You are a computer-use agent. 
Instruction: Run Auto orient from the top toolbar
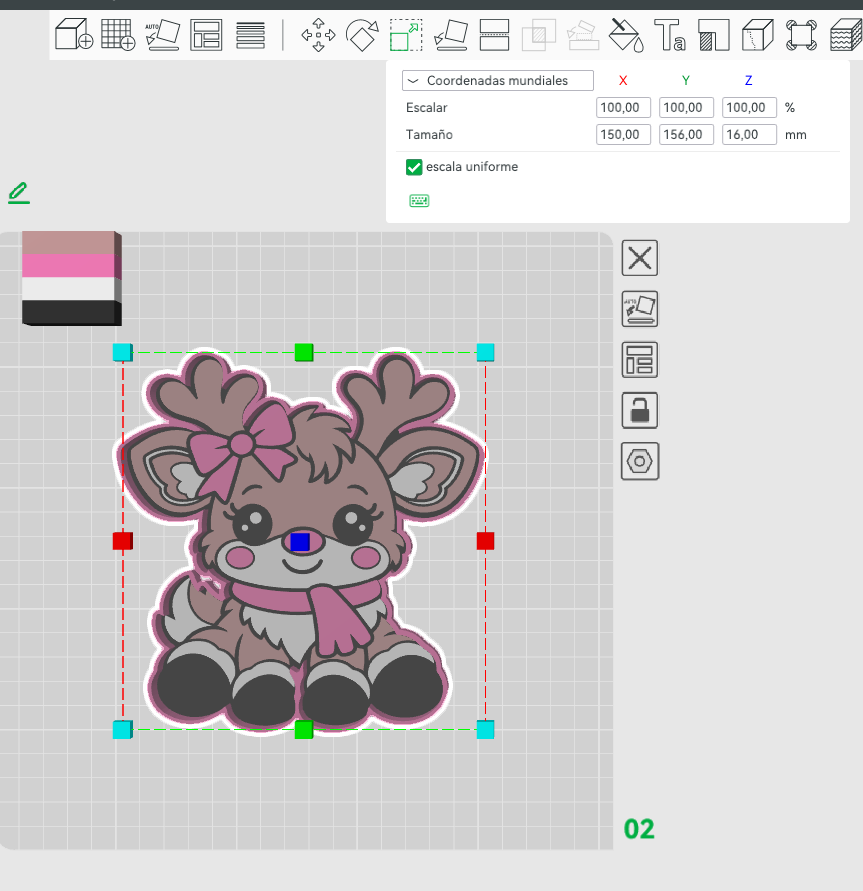click(162, 35)
